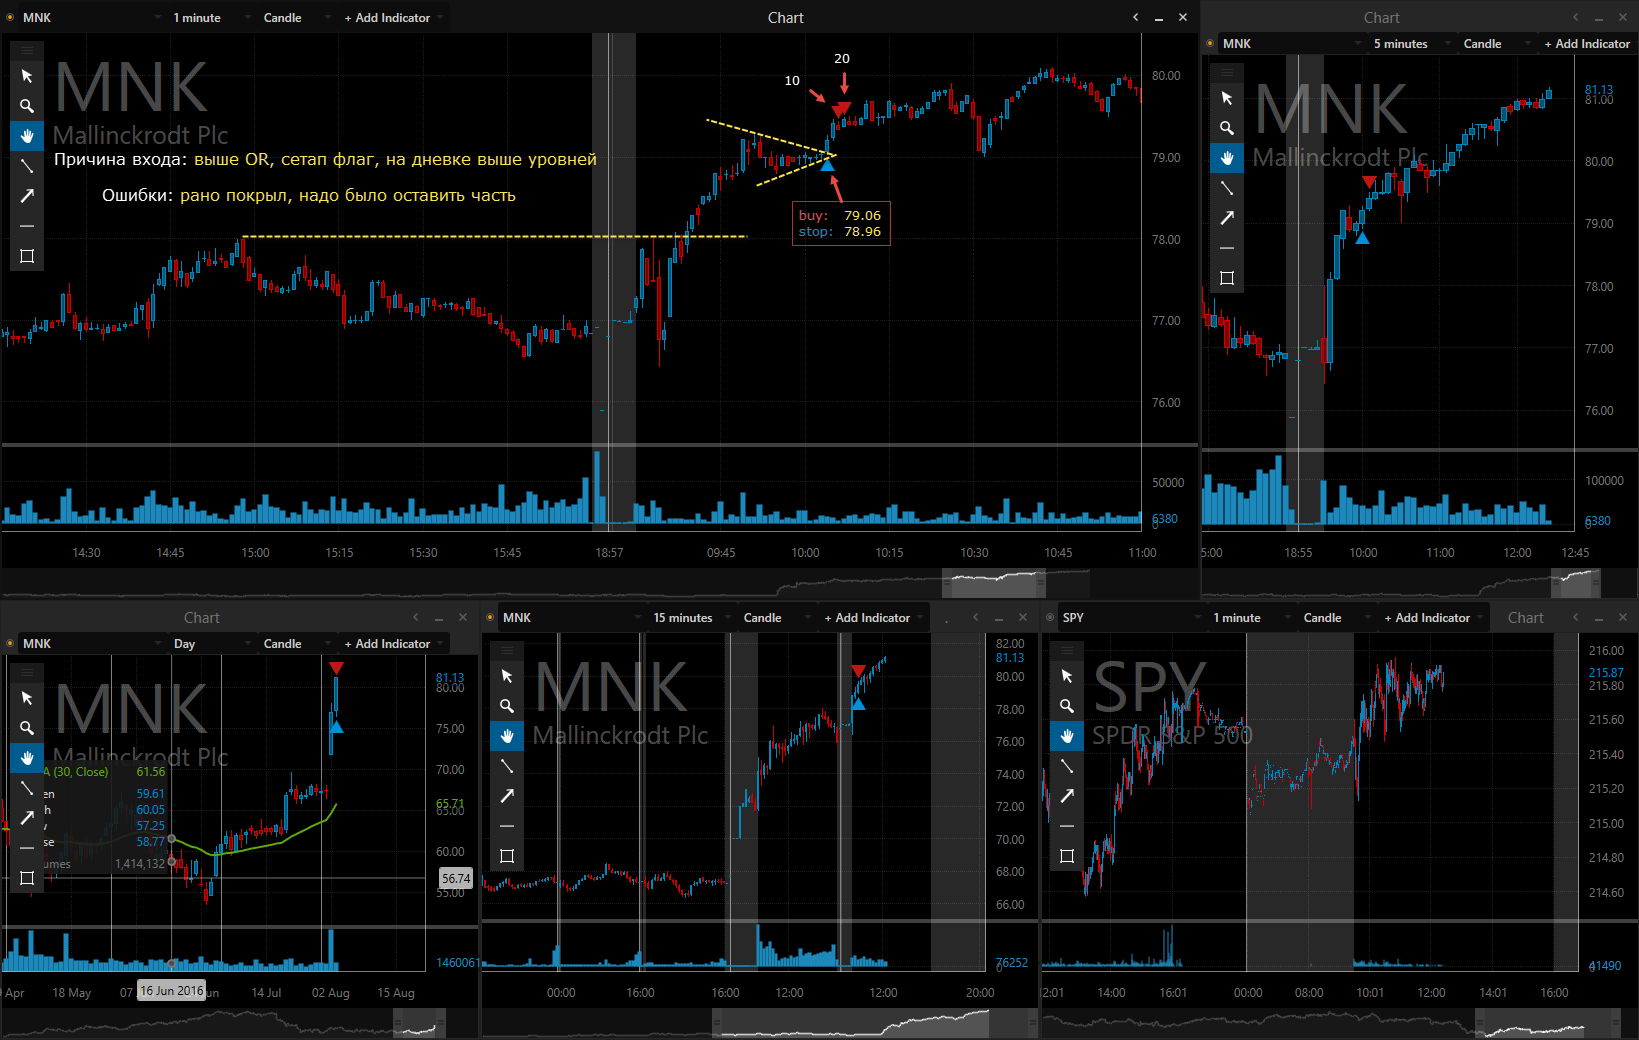Viewport: 1639px width, 1040px height.
Task: Click the time navigator slider under the MNK 1 minute chart
Action: click(x=994, y=581)
